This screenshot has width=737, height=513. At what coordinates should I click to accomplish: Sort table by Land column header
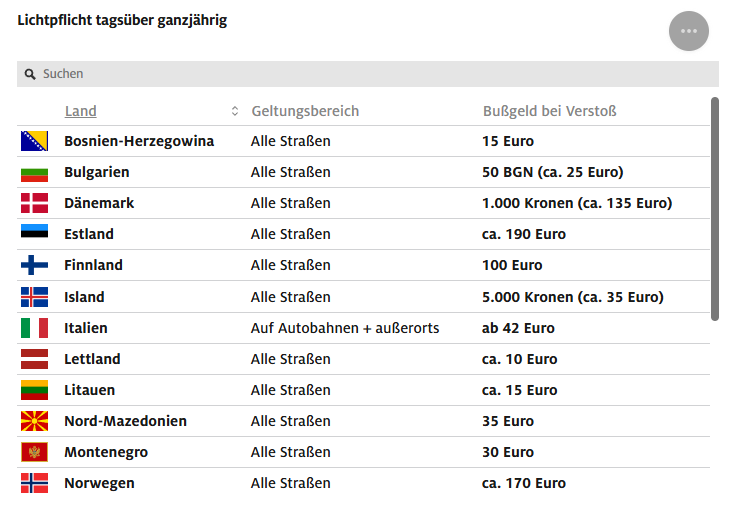(x=81, y=111)
